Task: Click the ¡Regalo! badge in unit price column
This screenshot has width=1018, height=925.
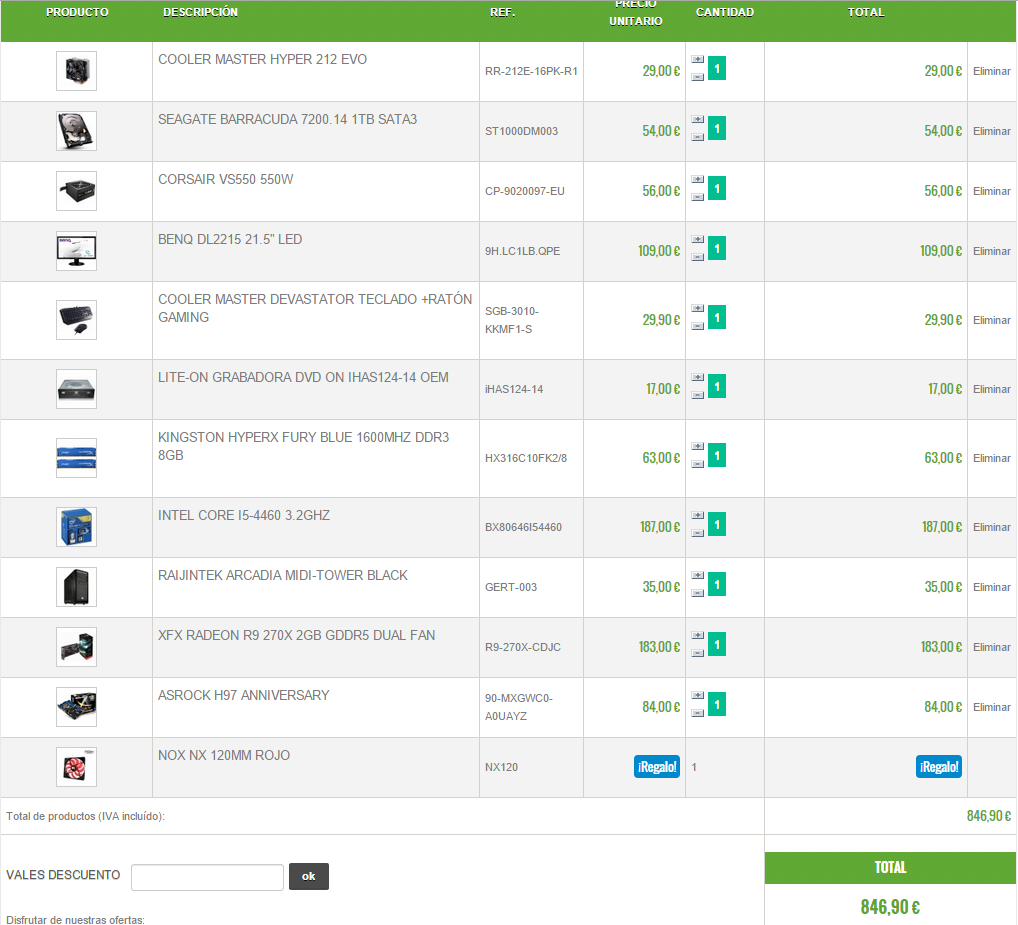Action: 656,767
